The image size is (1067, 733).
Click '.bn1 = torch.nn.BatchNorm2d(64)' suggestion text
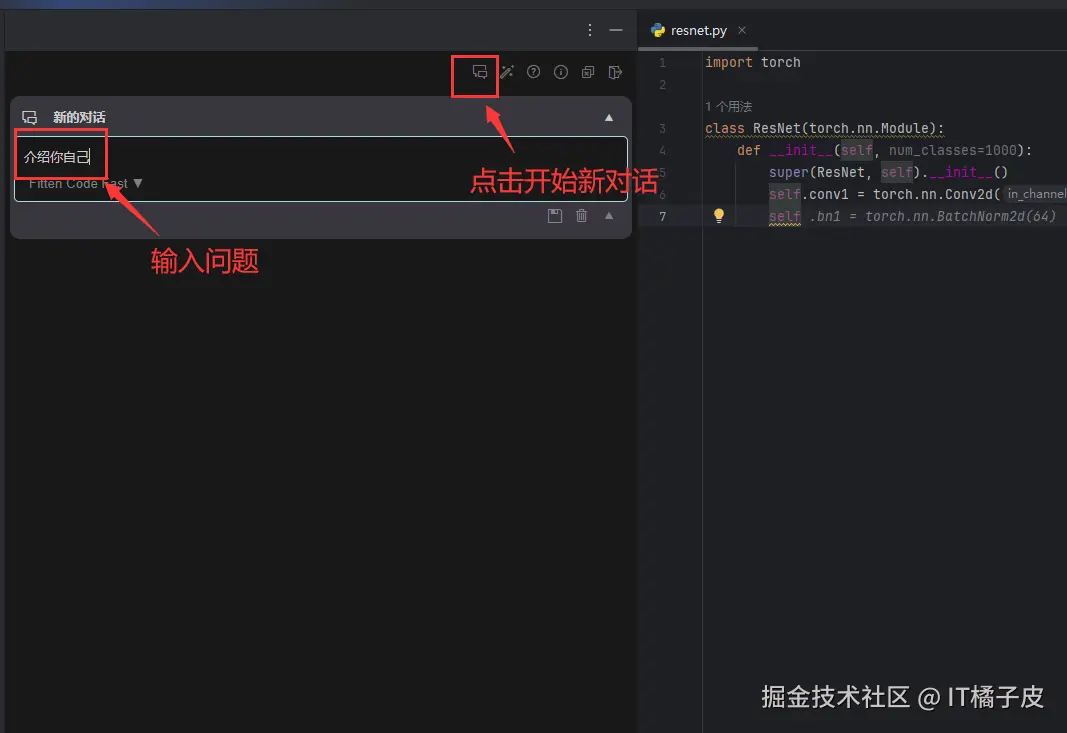tap(932, 216)
